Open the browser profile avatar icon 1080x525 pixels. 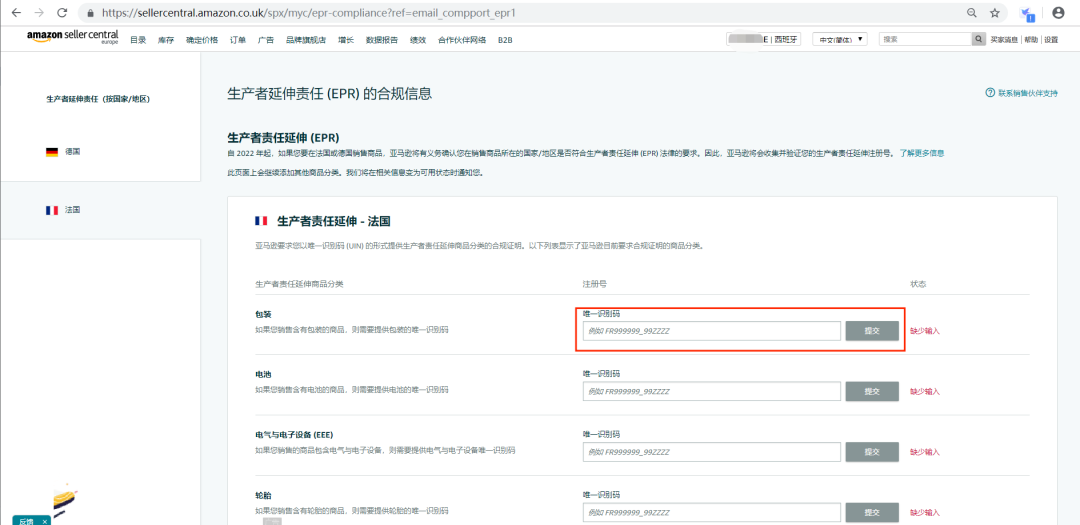1059,12
